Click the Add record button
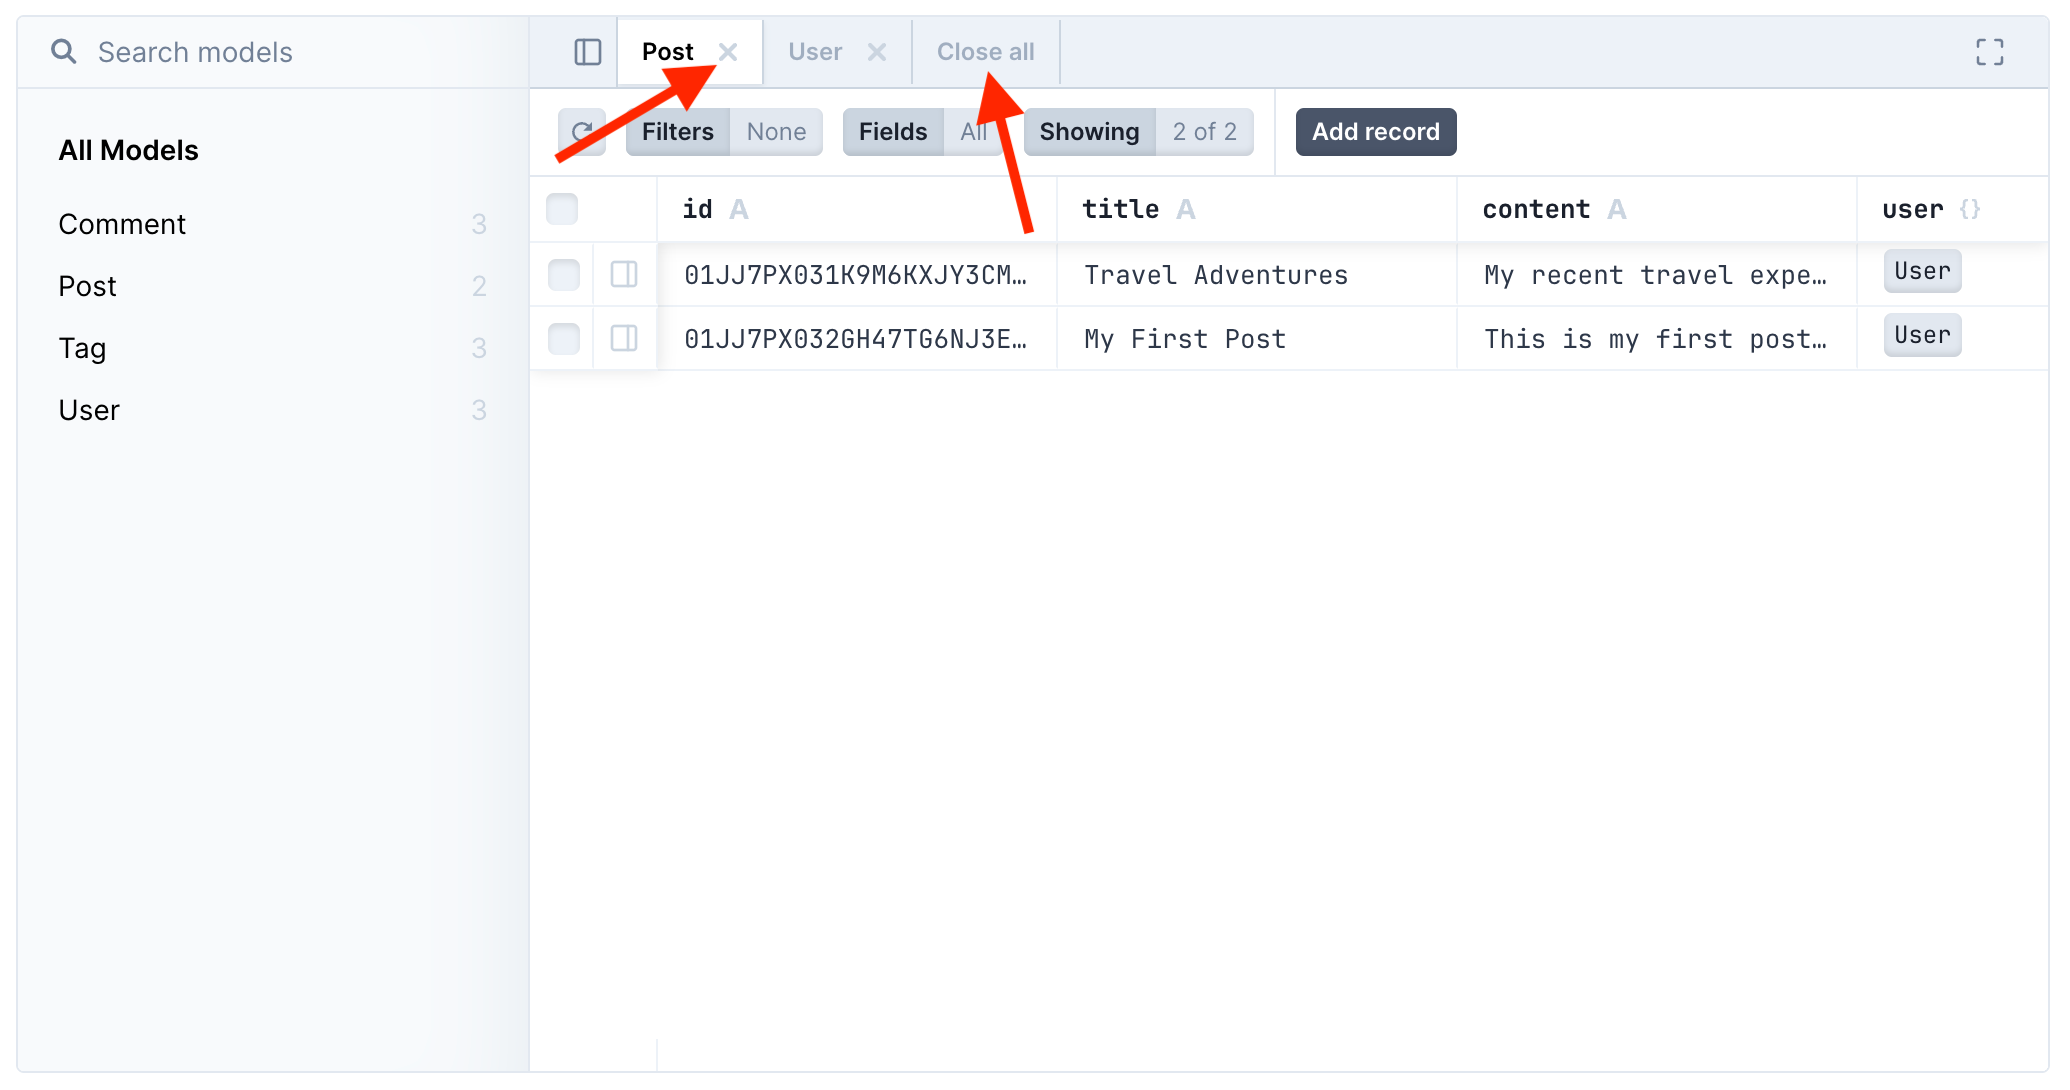Viewport: 2070px width, 1090px height. pos(1375,132)
